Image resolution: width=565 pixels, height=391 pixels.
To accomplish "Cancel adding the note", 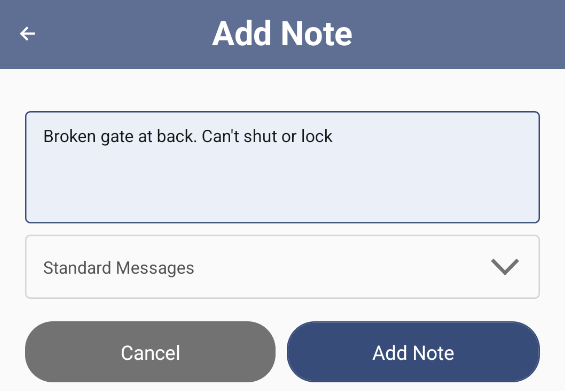I will pyautogui.click(x=150, y=352).
